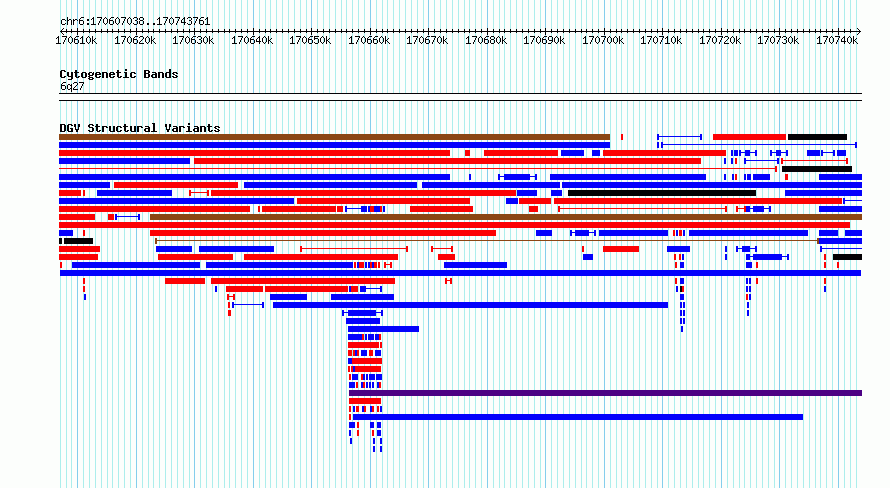Select the 170710k ruler label

point(661,40)
